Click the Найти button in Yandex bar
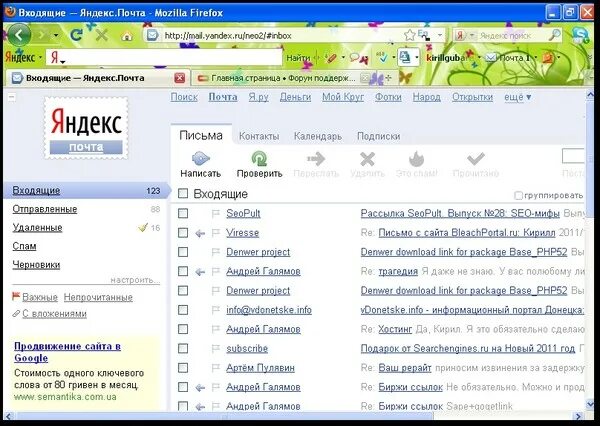Image resolution: width=600 pixels, height=426 pixels. click(x=298, y=58)
